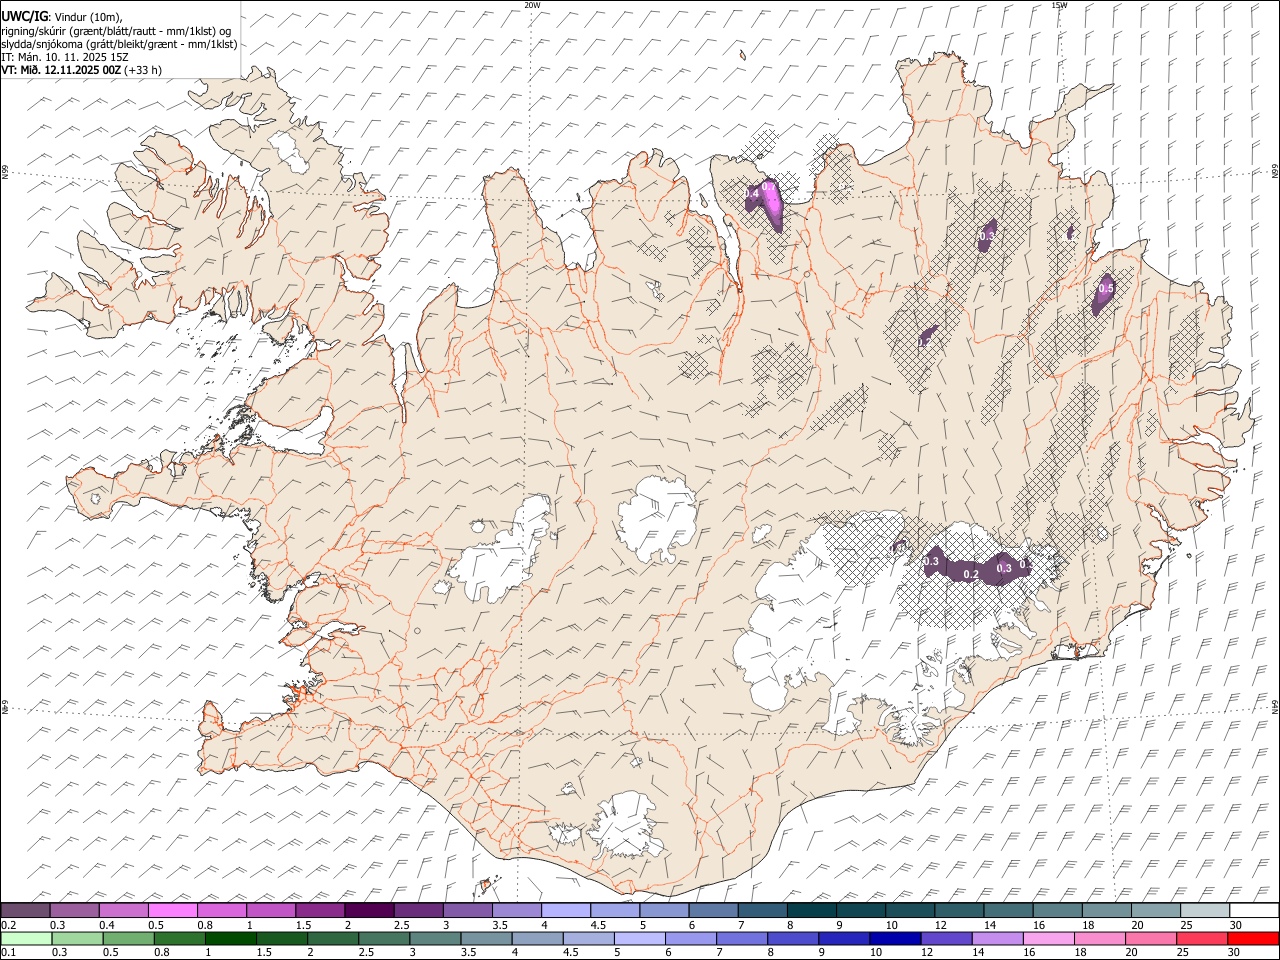Viewport: 1280px width, 960px height.
Task: Pick the light periwinkle 4 swatch, upper legend
Action: click(x=566, y=911)
